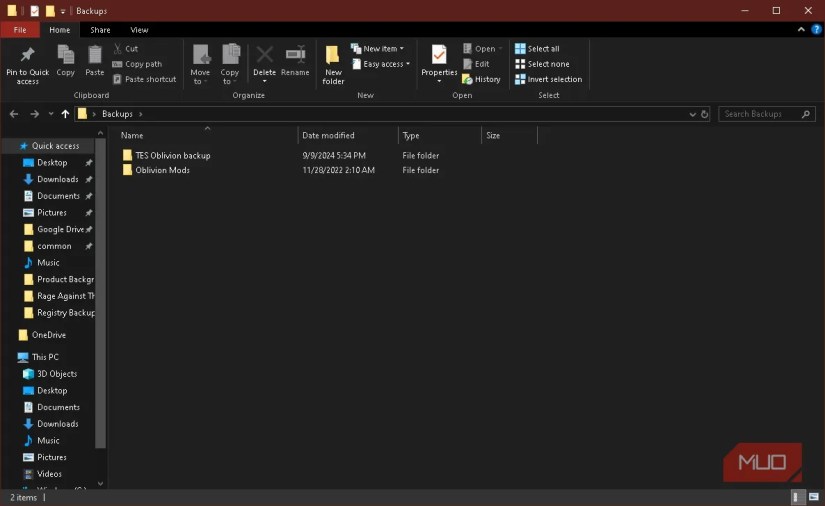Select the TES Oblivion backup folder

pyautogui.click(x=173, y=155)
